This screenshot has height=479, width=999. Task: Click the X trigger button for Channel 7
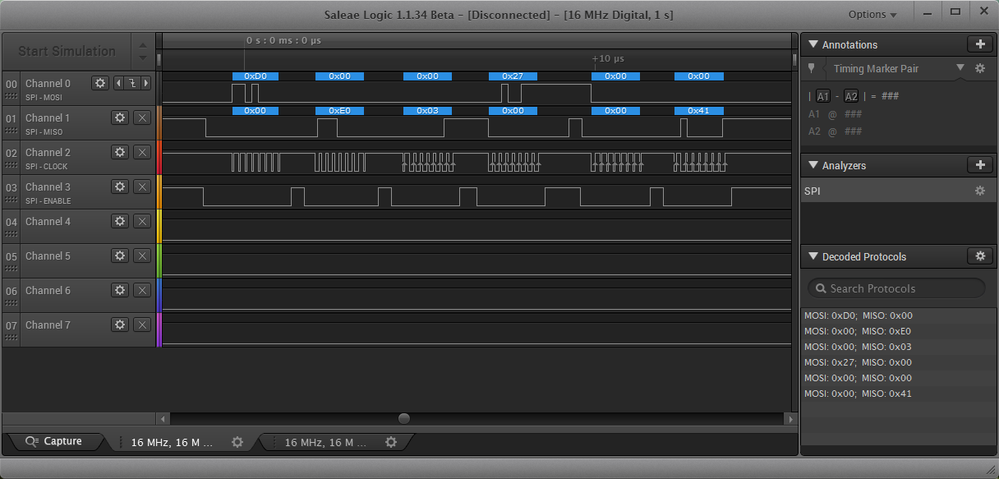[x=142, y=324]
